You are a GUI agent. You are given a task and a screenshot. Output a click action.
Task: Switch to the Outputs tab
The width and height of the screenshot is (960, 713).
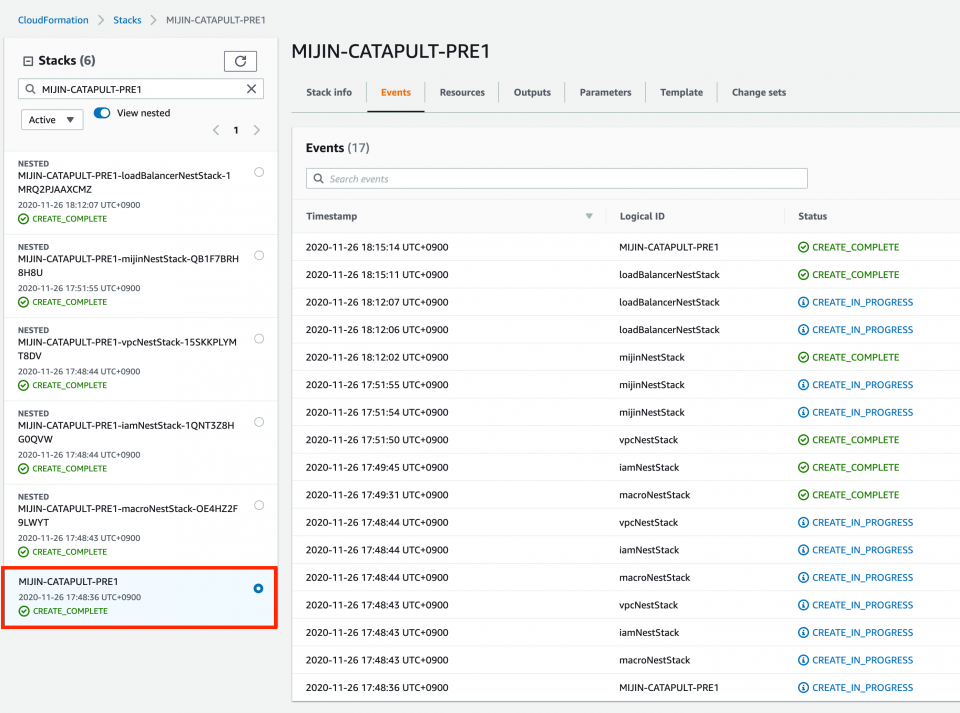[x=532, y=92]
